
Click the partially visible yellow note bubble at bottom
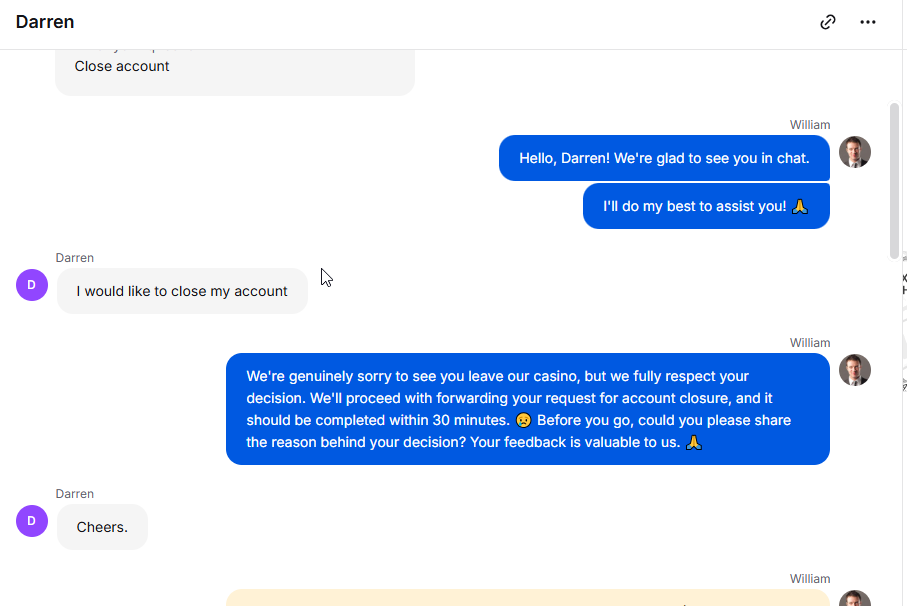tap(528, 598)
